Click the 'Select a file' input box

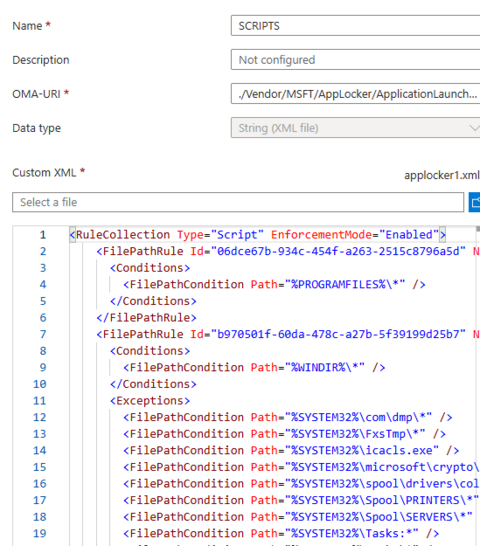[x=238, y=202]
